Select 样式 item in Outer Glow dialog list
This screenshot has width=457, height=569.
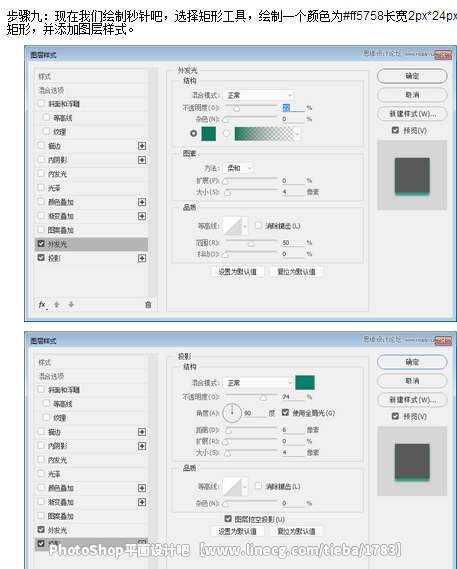tap(91, 76)
